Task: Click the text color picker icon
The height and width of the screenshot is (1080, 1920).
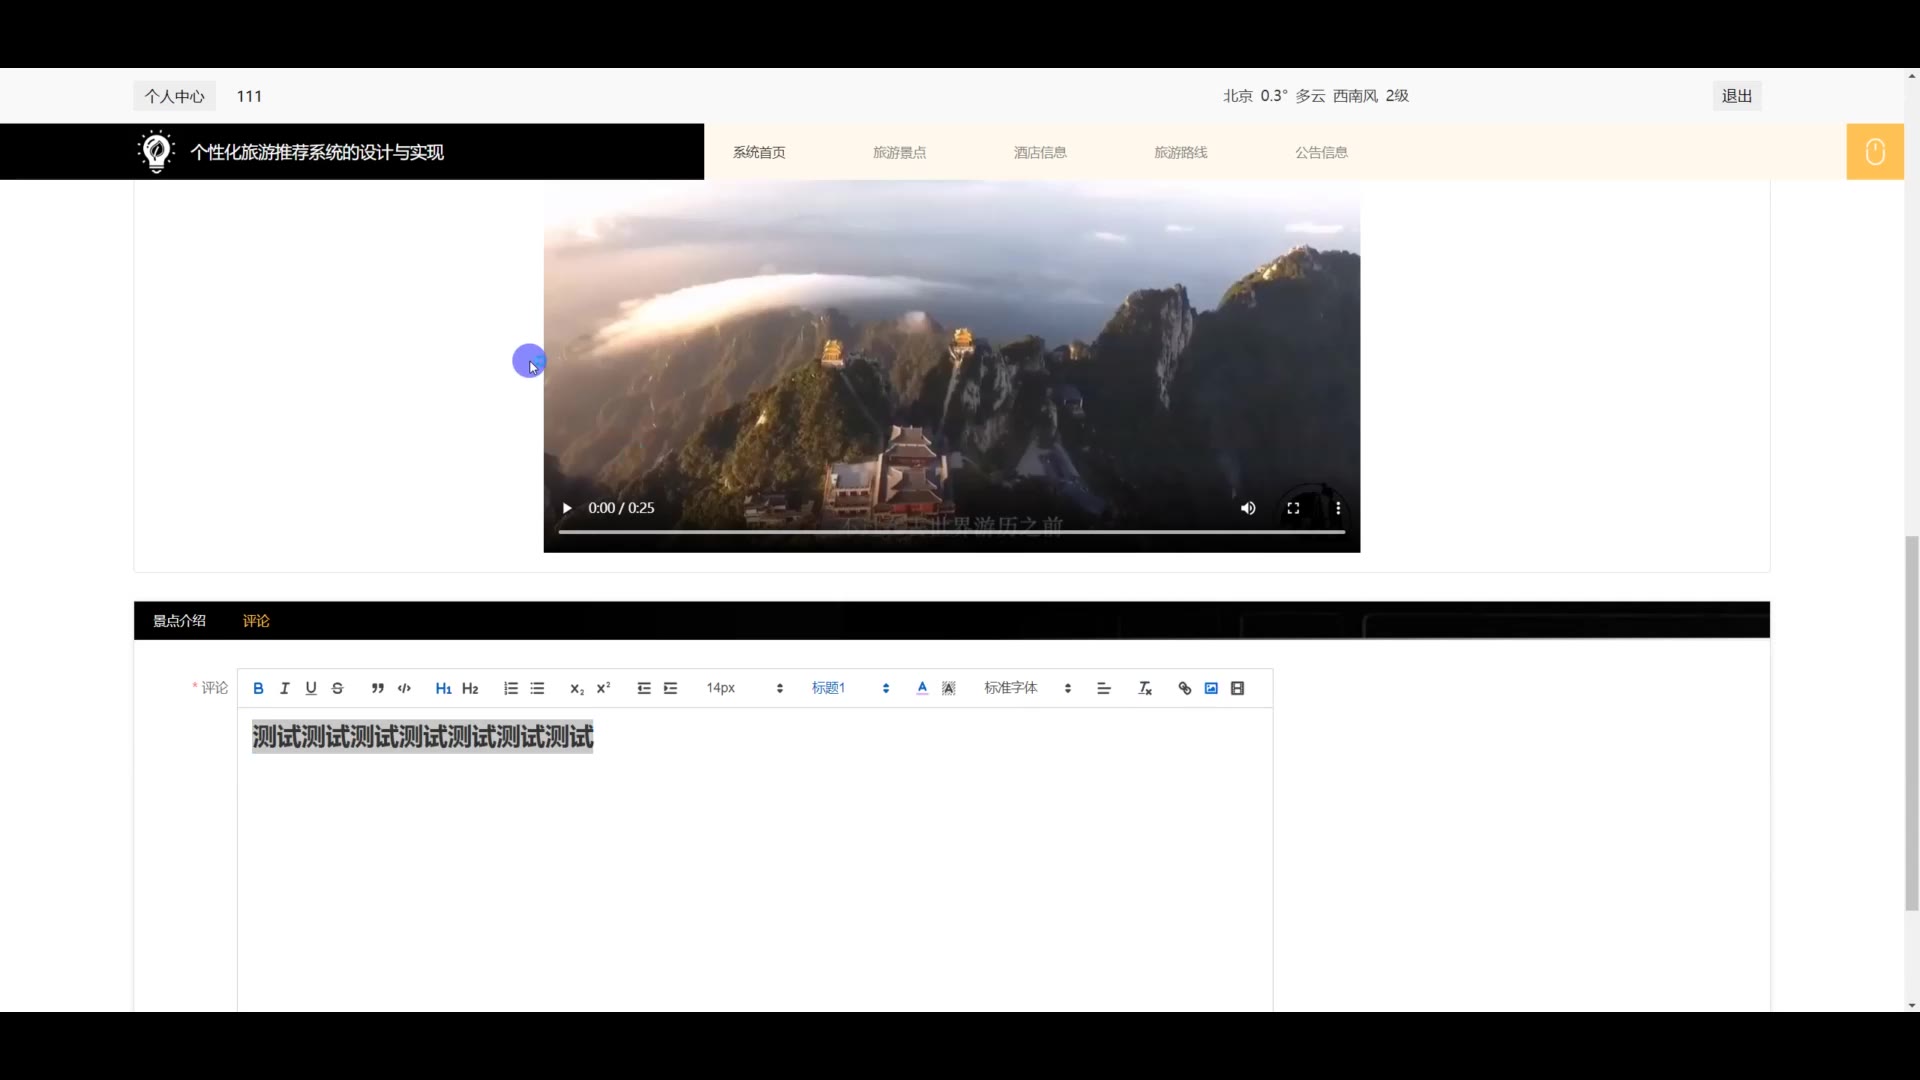Action: tap(922, 688)
